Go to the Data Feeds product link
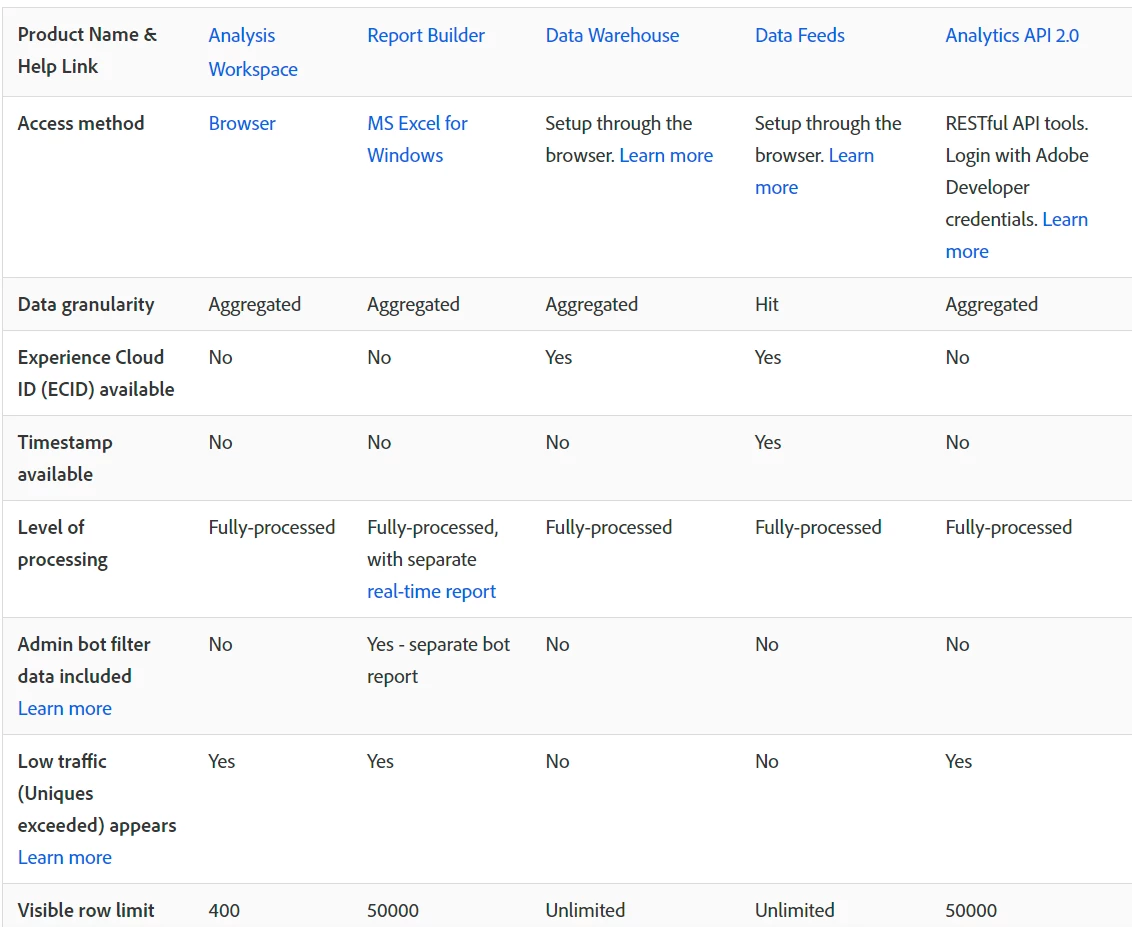The width and height of the screenshot is (1132, 927). [x=799, y=35]
